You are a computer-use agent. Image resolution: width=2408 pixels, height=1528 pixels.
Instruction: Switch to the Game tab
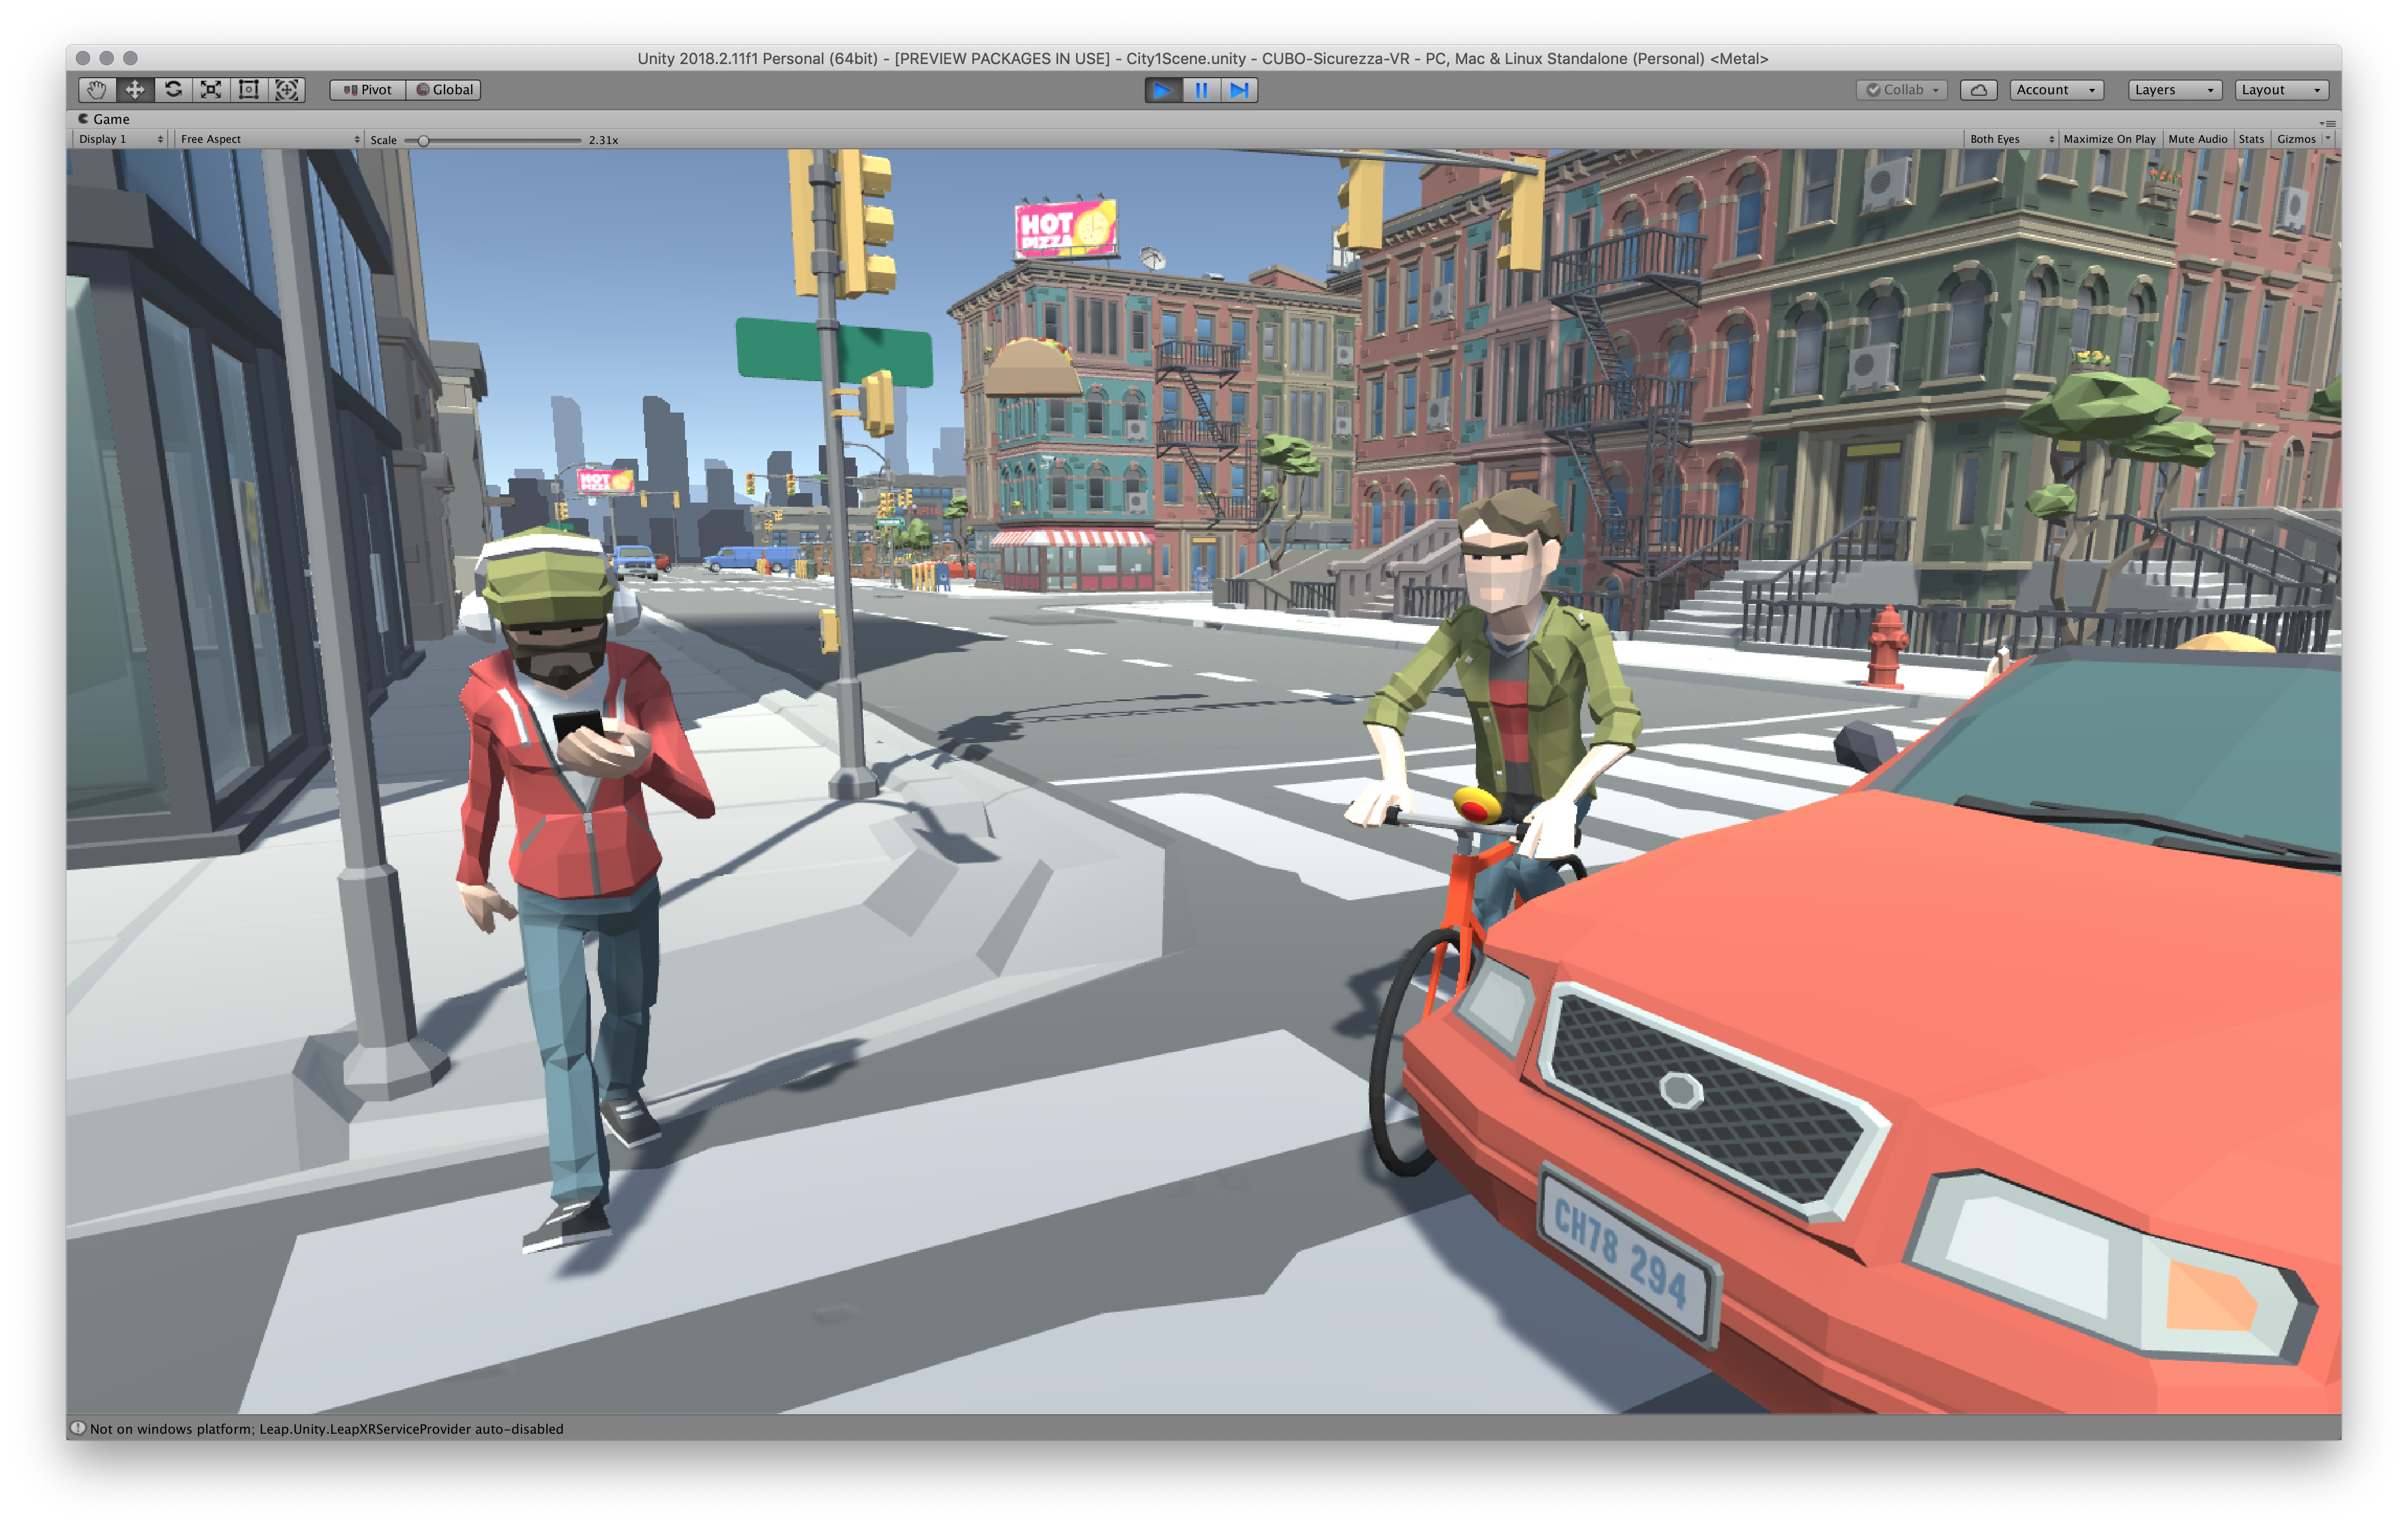(x=104, y=118)
